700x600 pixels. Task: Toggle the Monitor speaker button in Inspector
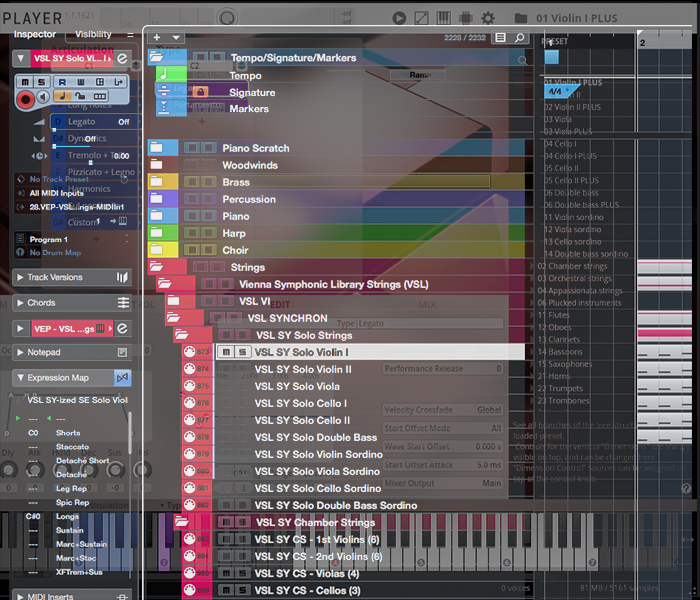pos(43,97)
